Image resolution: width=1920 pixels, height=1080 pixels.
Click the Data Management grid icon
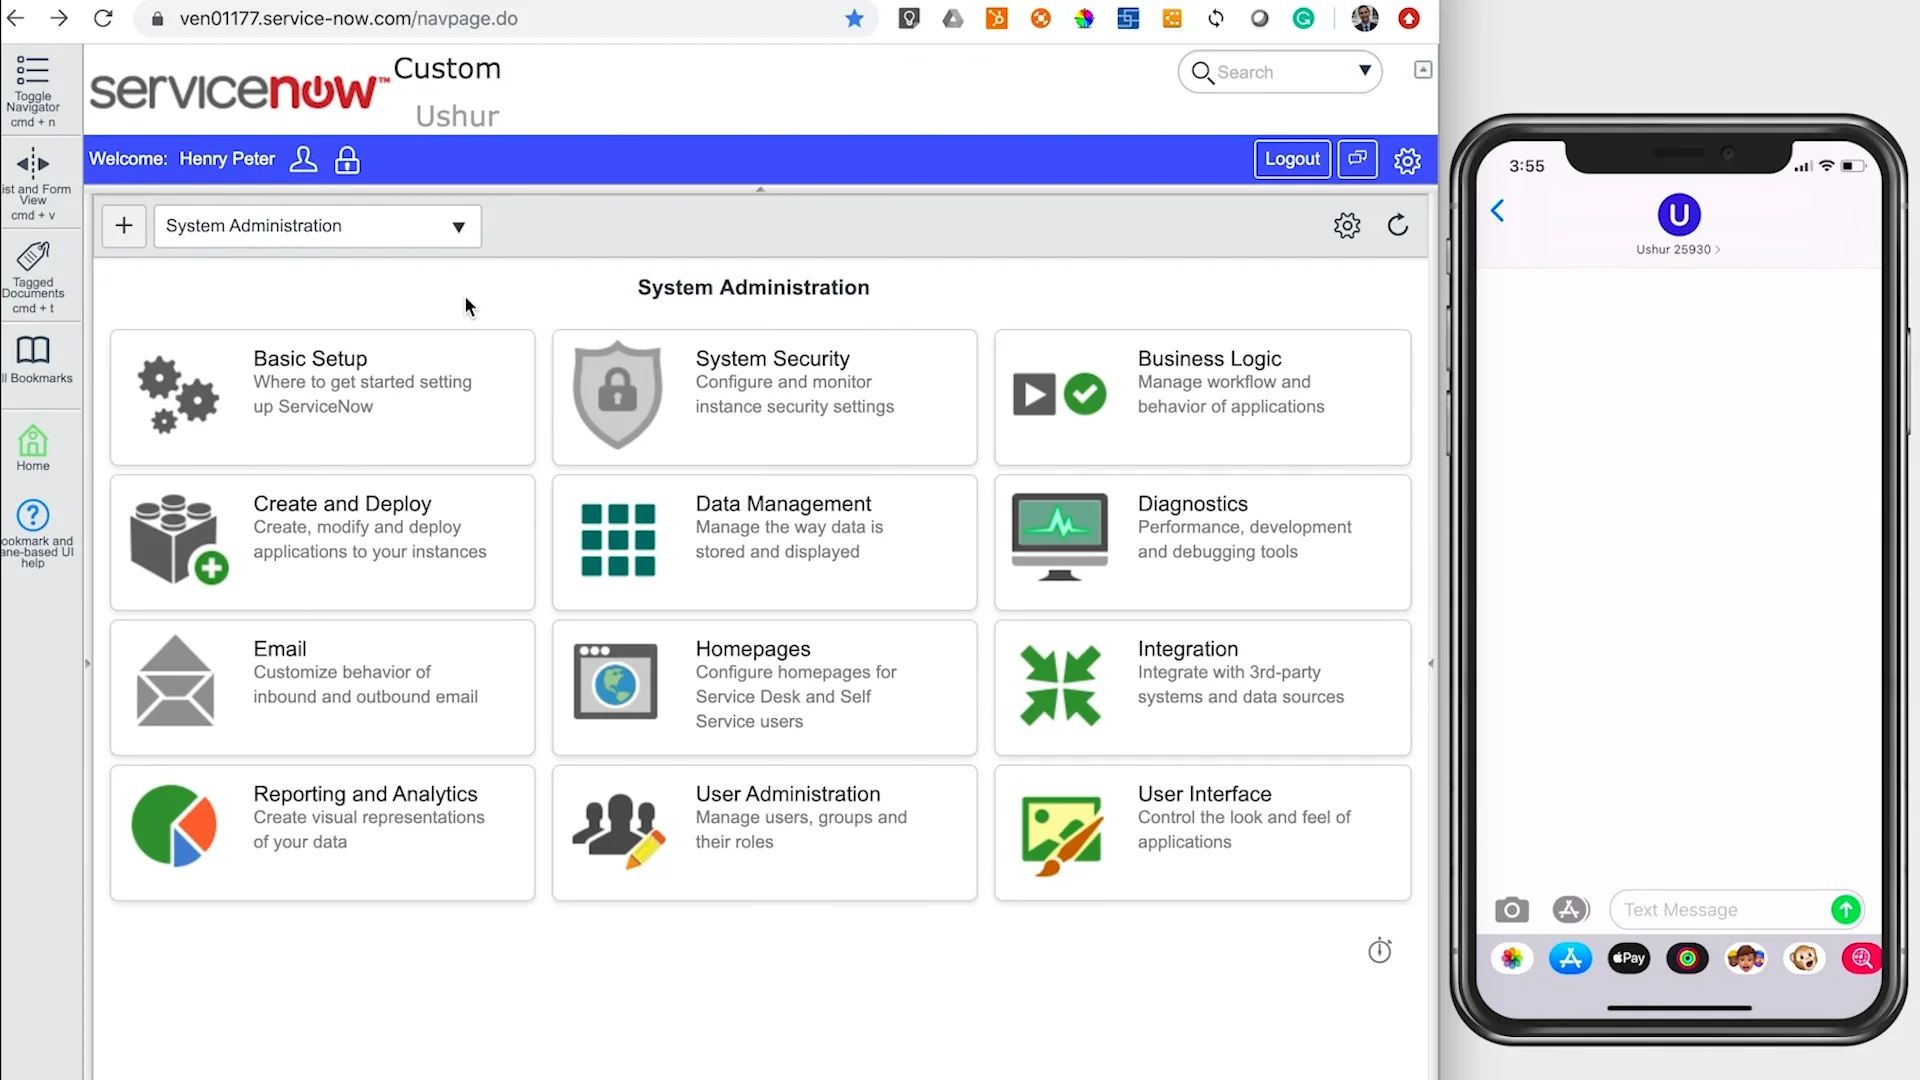click(618, 540)
